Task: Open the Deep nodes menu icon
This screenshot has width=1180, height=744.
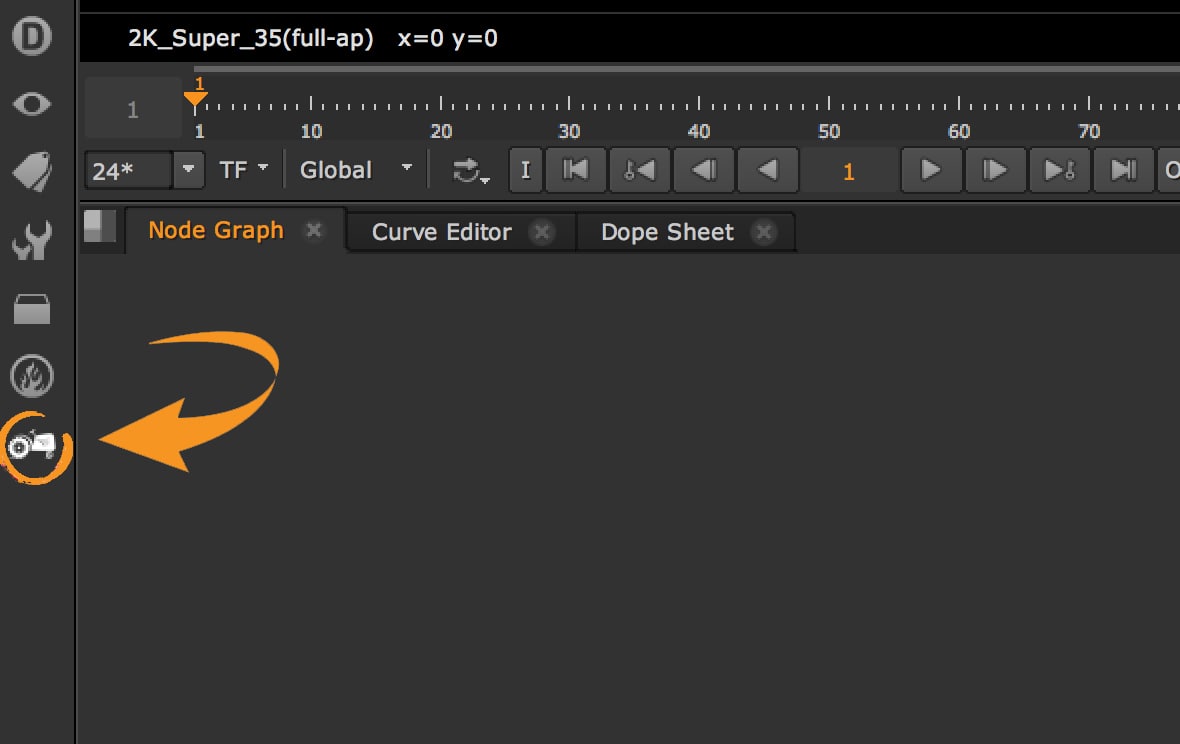Action: pyautogui.click(x=32, y=37)
